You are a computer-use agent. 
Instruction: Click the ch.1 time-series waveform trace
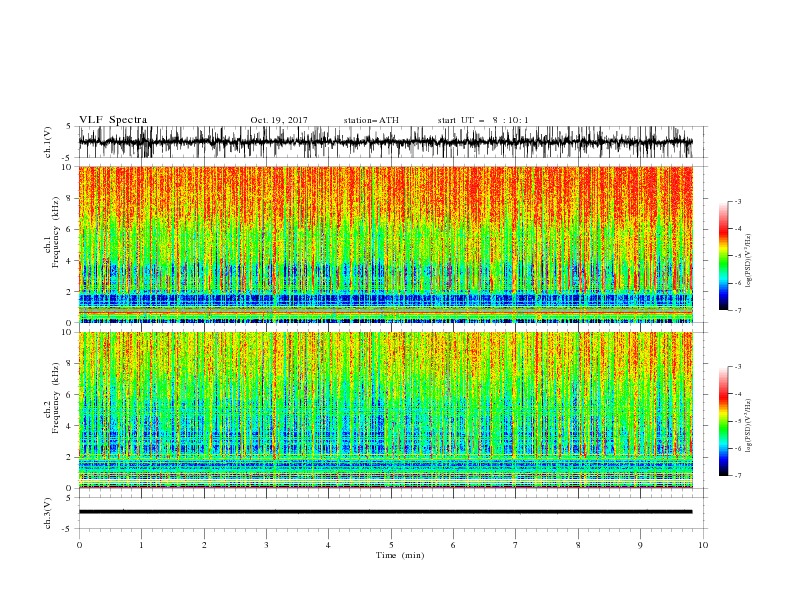coord(386,142)
